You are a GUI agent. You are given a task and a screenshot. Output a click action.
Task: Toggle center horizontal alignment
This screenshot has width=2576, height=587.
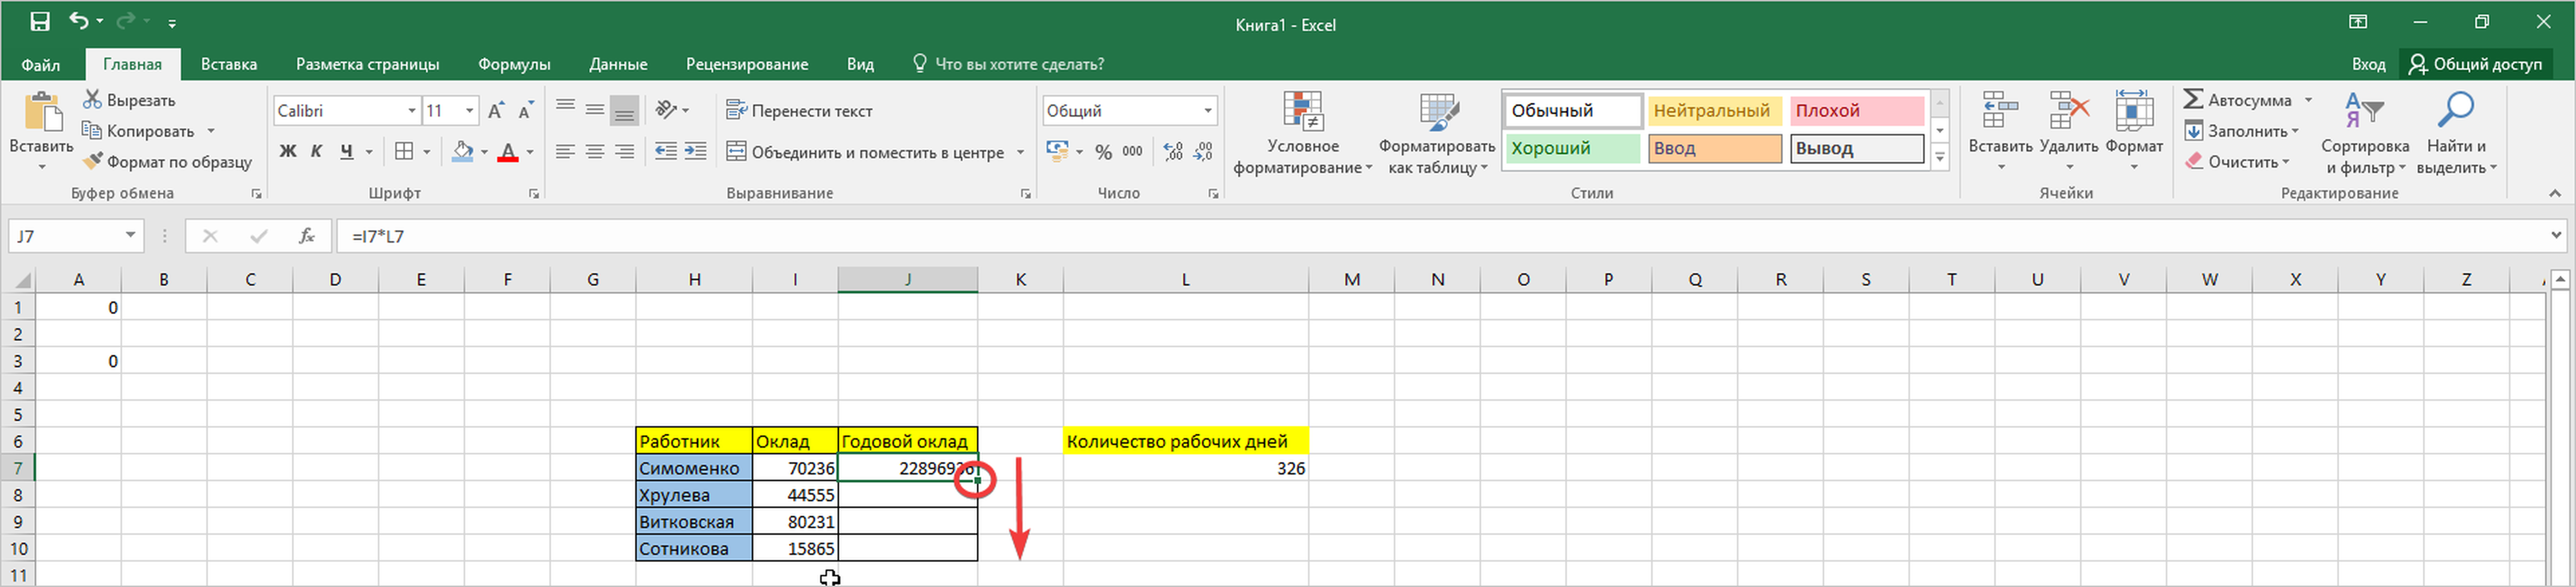[595, 152]
